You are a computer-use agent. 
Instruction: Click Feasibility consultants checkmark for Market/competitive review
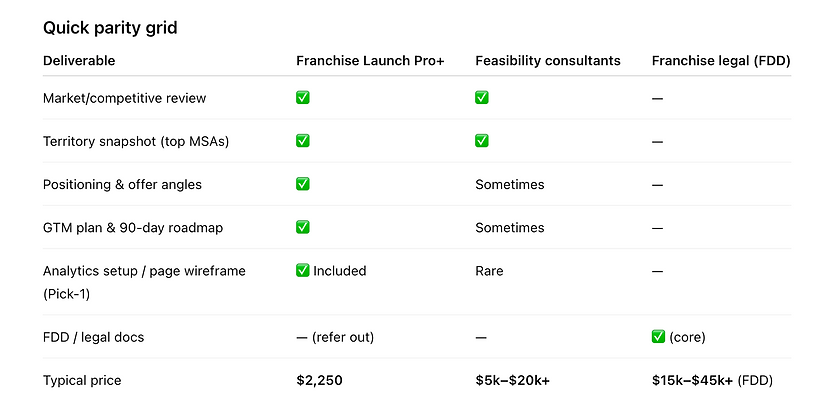481,98
